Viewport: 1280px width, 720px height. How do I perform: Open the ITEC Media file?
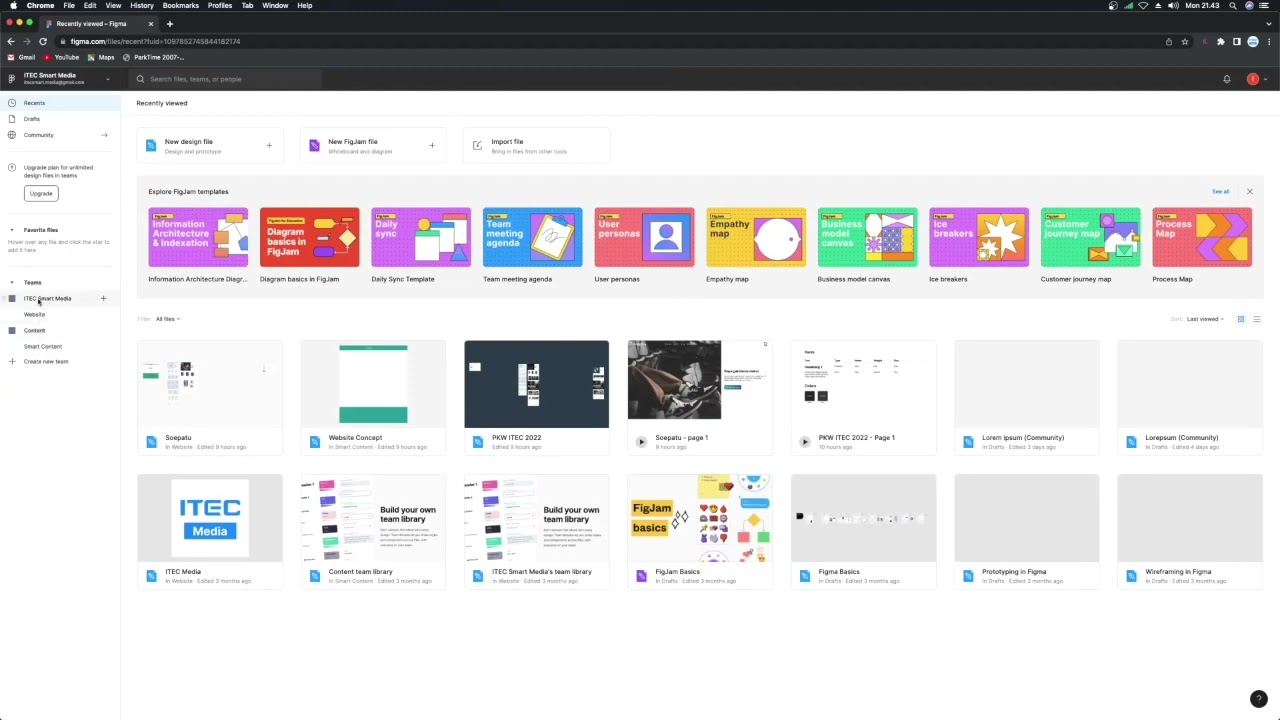pos(210,531)
